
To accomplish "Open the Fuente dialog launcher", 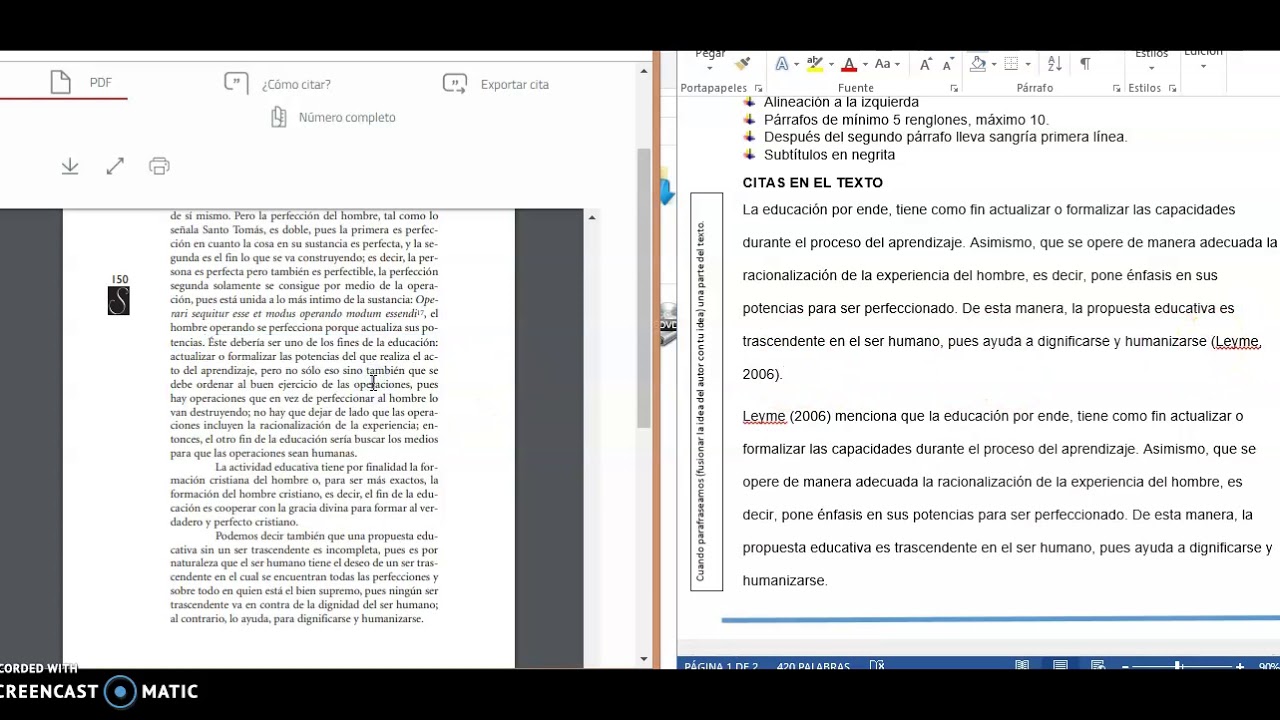I will pos(954,89).
